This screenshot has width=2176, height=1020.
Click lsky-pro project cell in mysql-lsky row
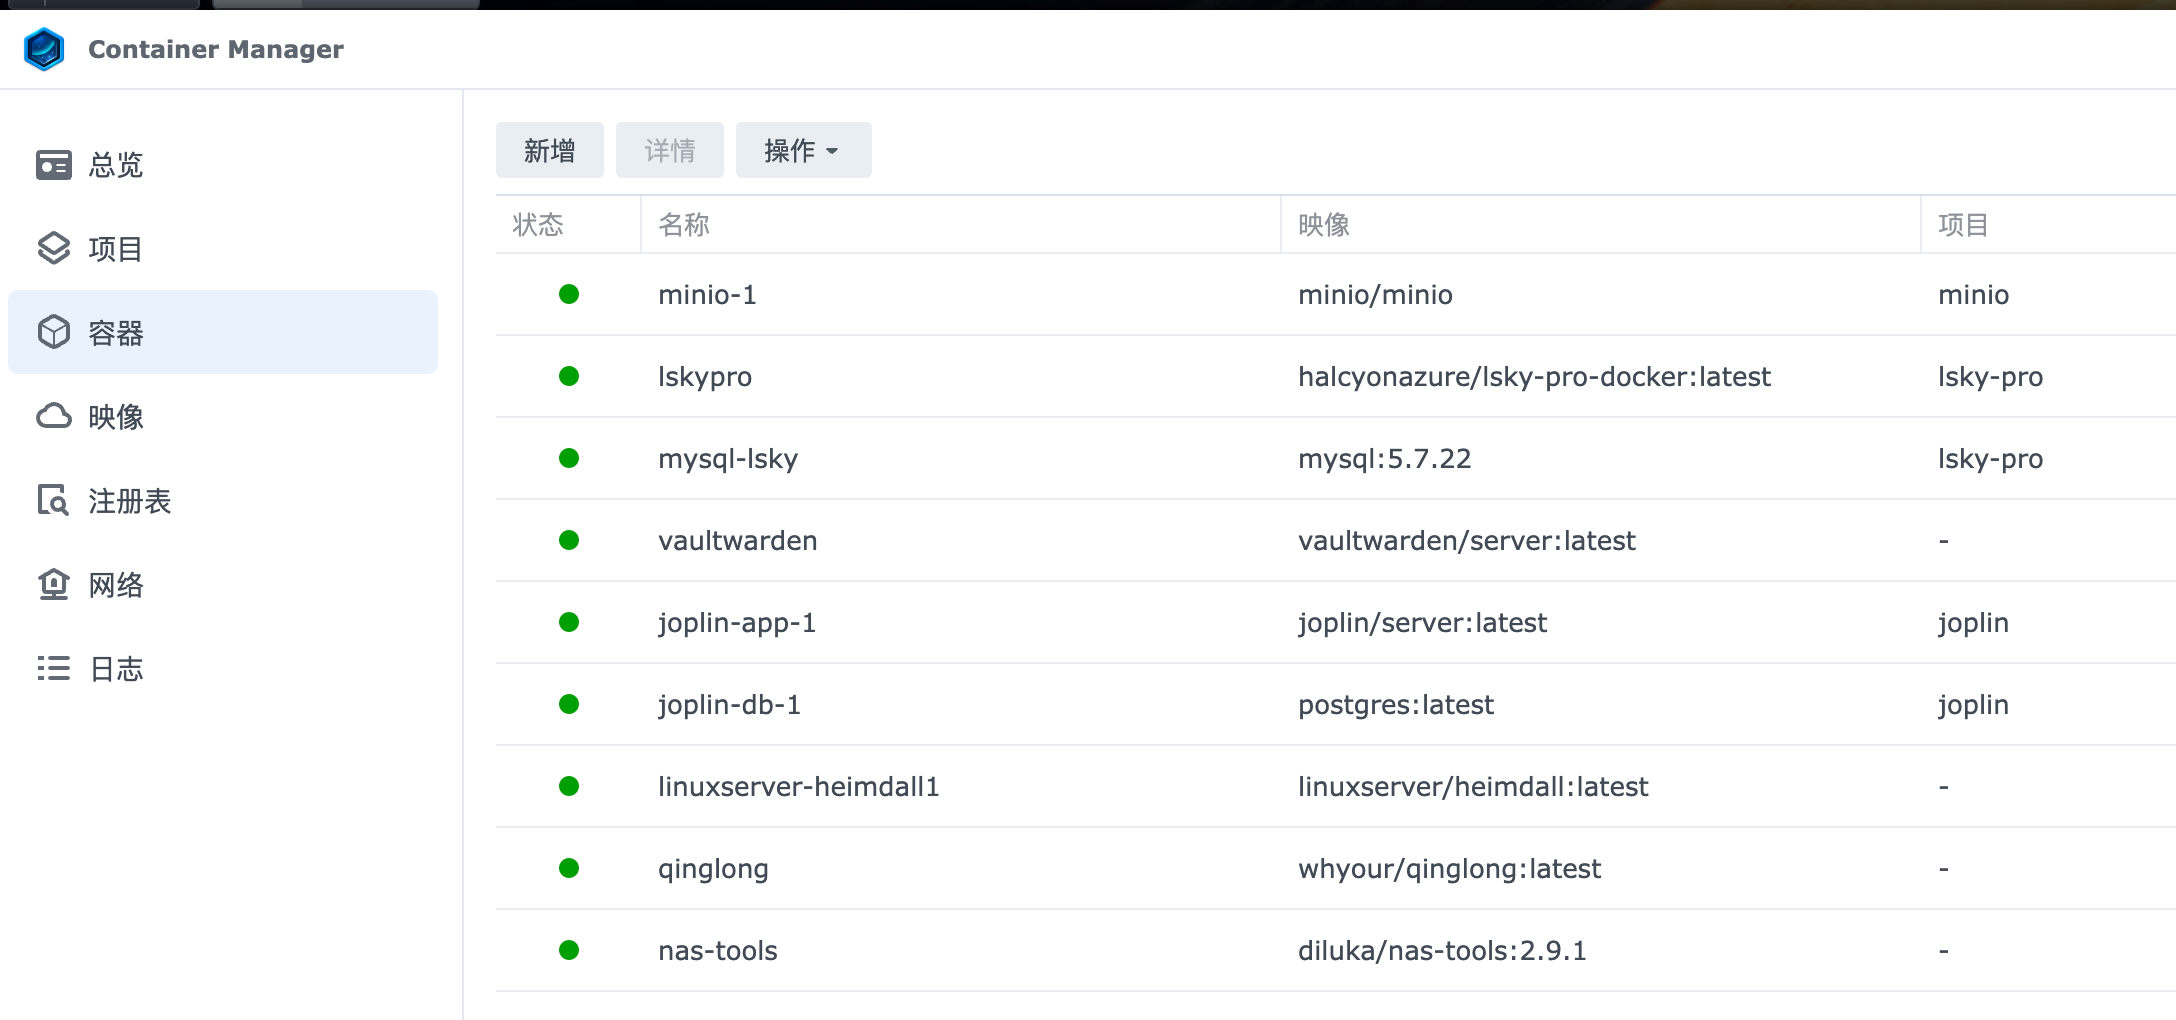coord(1991,459)
